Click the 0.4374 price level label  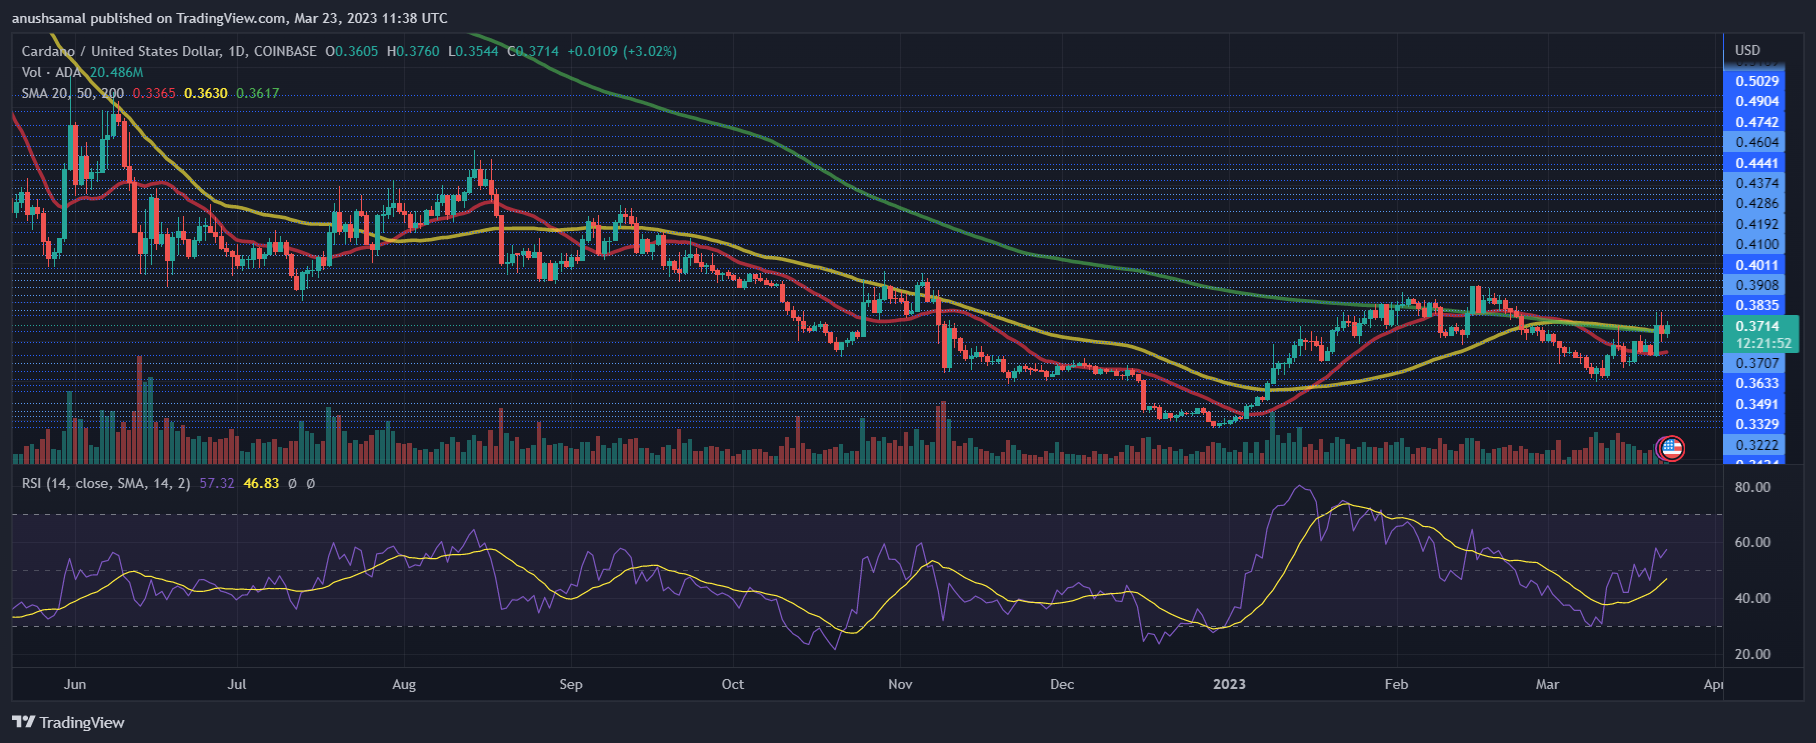[x=1757, y=183]
